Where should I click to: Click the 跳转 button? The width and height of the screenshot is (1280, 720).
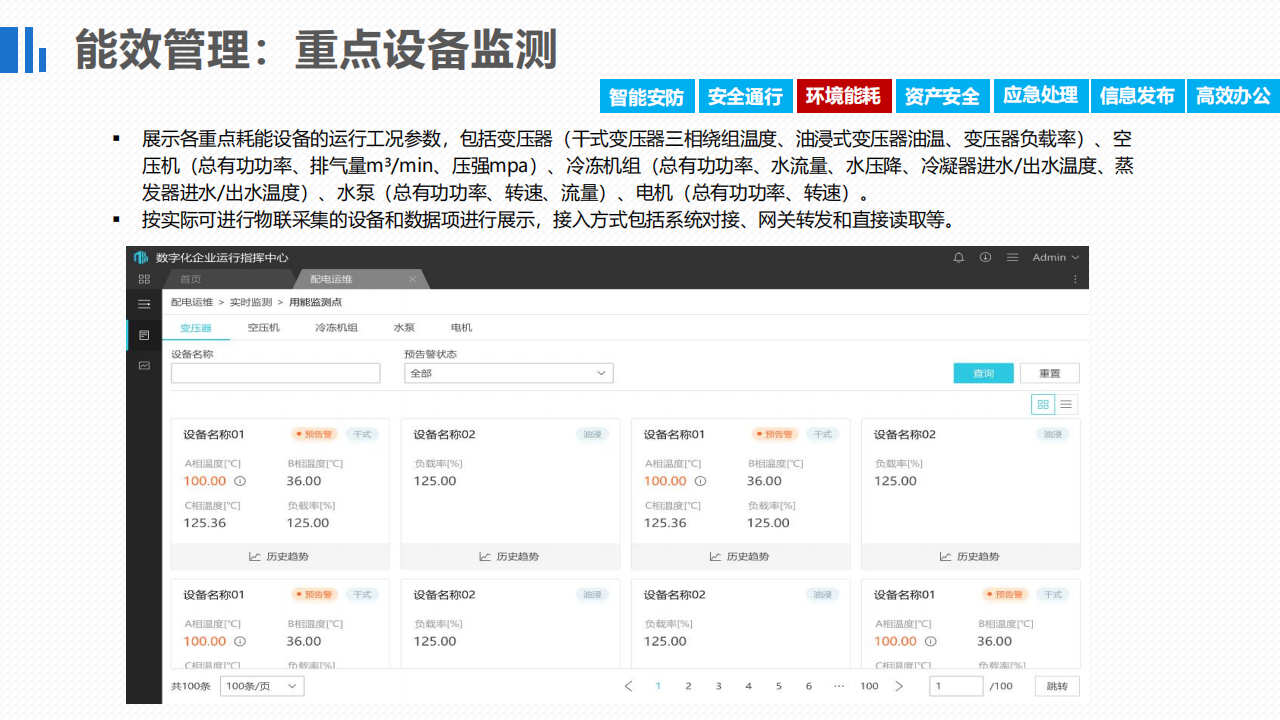(x=1057, y=686)
